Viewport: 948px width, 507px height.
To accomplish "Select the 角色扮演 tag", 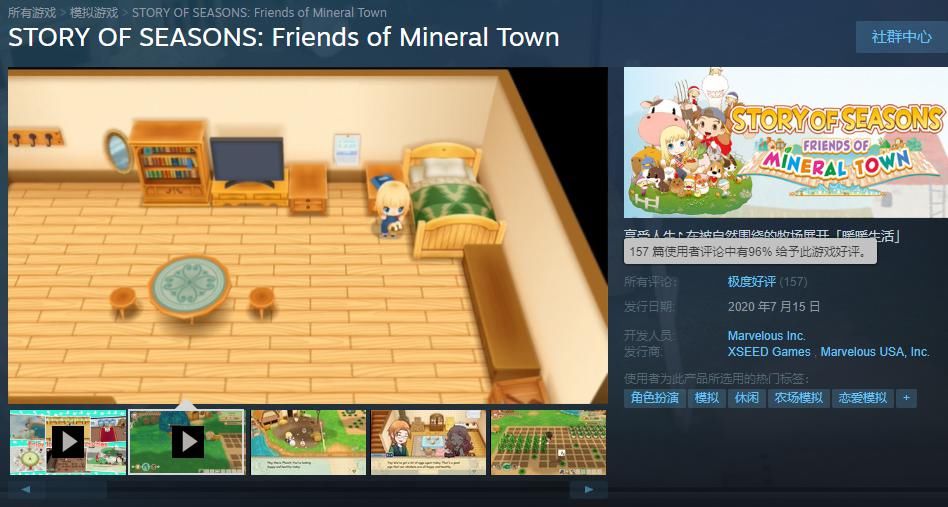I will [x=655, y=398].
